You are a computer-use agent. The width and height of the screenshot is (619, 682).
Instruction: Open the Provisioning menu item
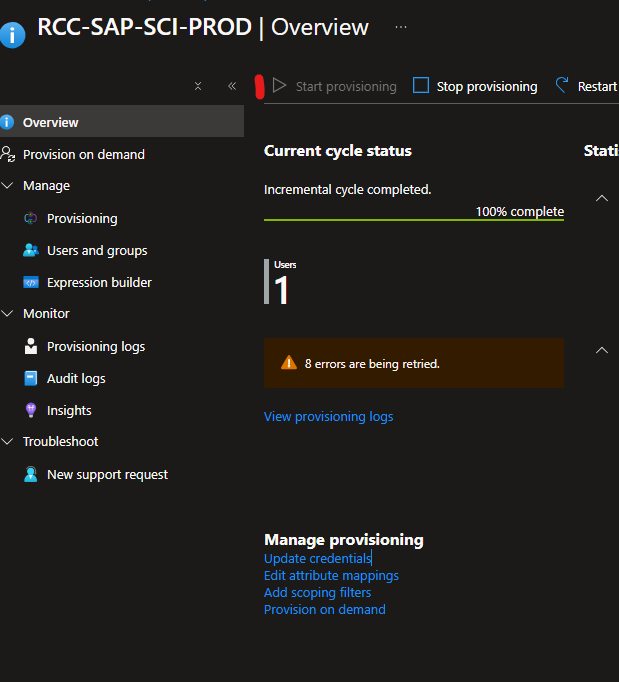click(82, 218)
